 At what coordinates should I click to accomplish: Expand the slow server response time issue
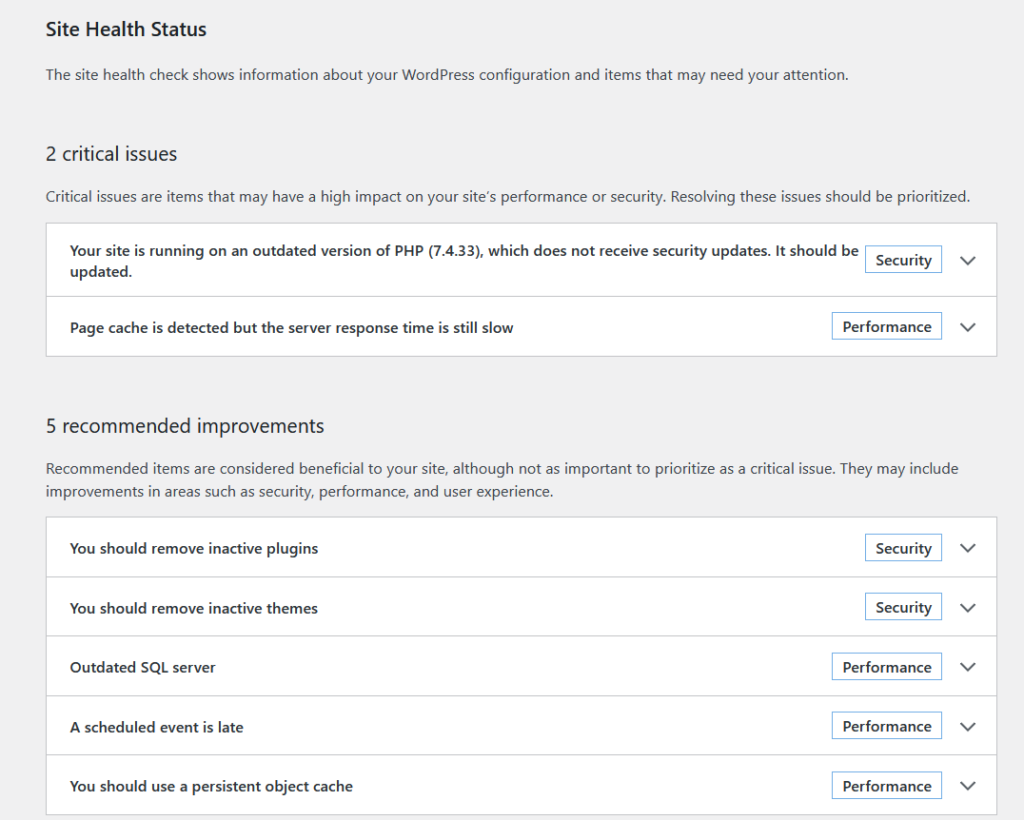point(967,326)
